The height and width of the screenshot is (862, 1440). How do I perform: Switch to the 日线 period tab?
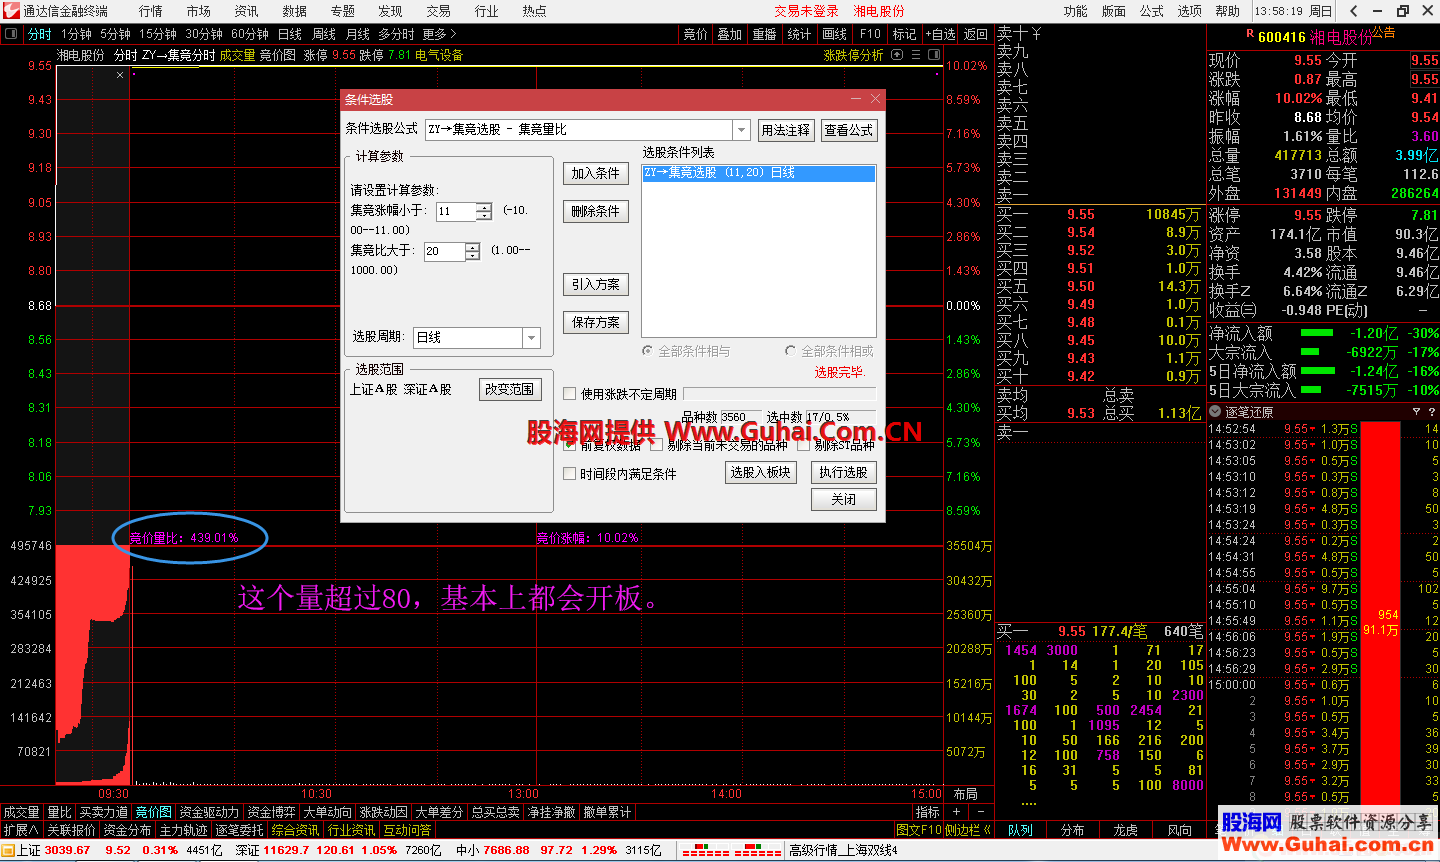290,34
